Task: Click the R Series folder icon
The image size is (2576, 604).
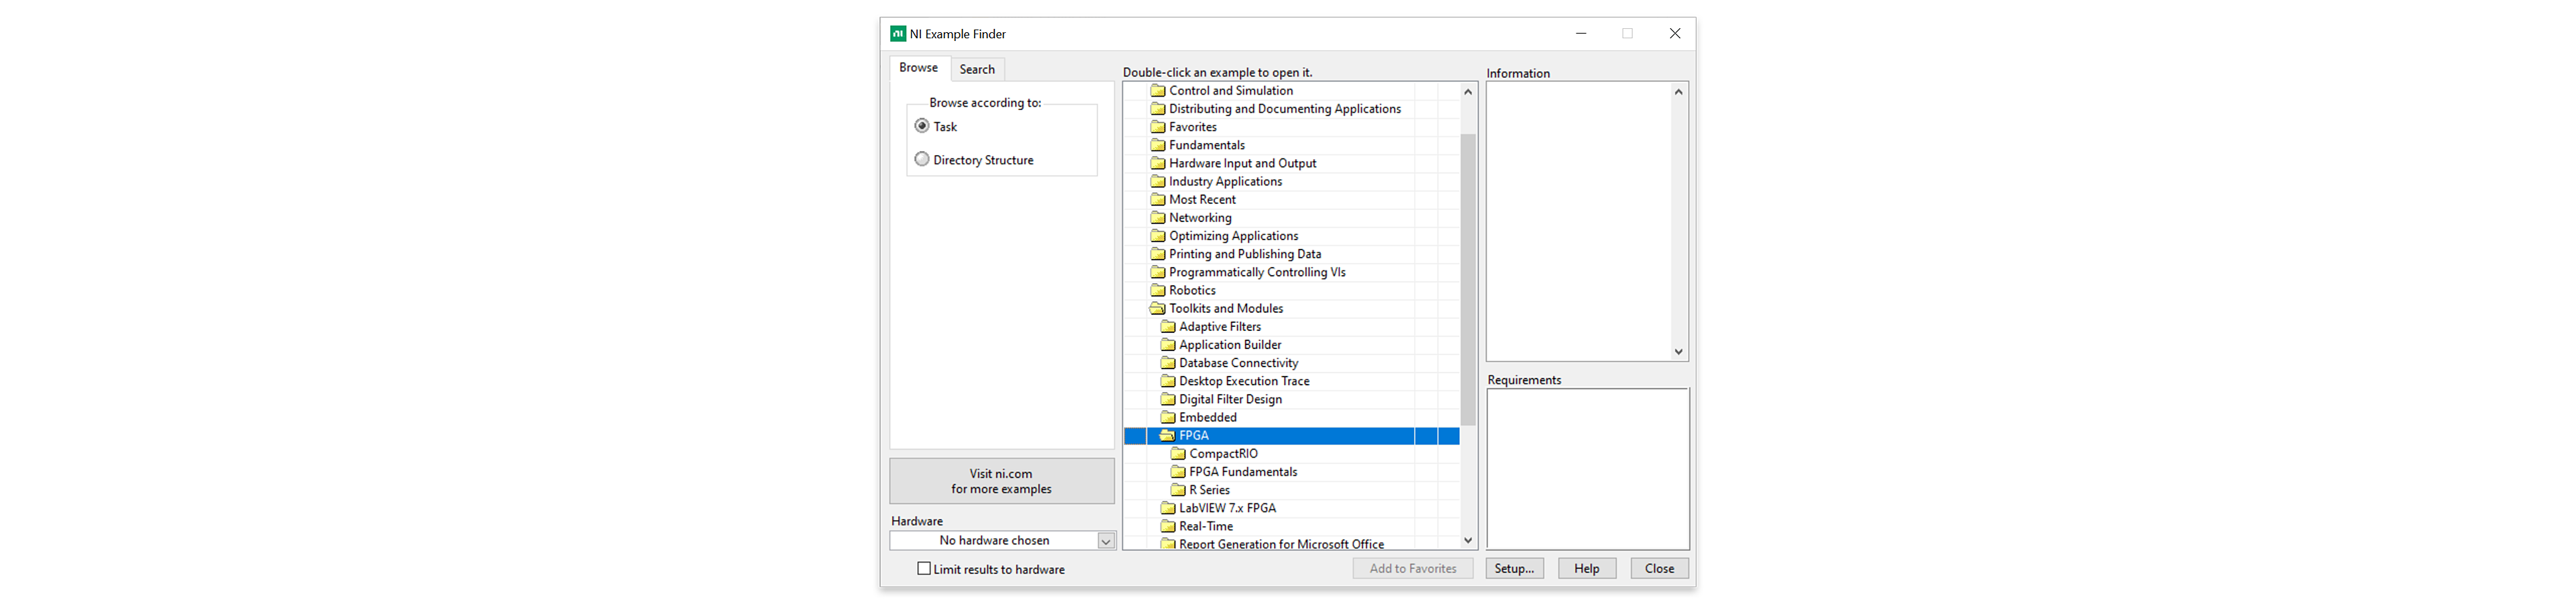Action: click(1178, 490)
